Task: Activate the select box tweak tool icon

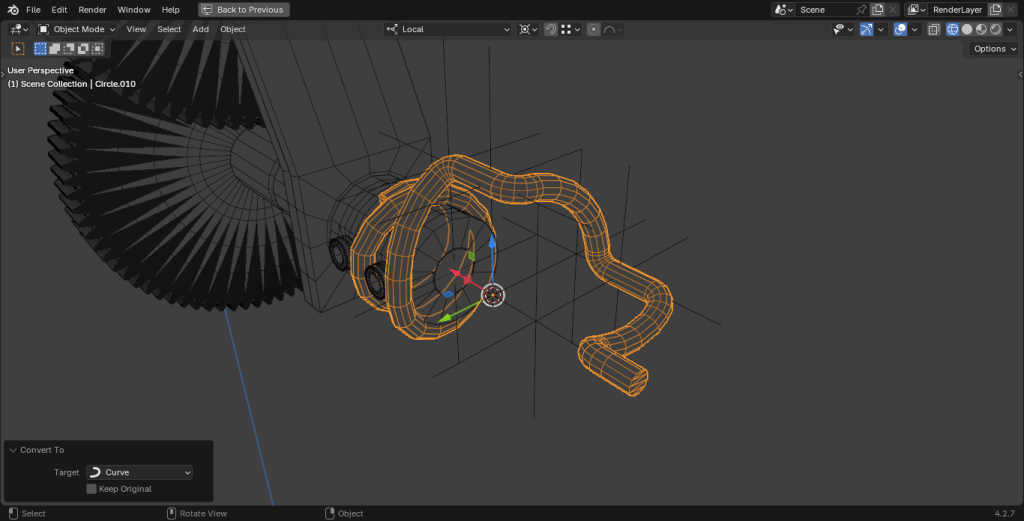Action: click(x=18, y=48)
